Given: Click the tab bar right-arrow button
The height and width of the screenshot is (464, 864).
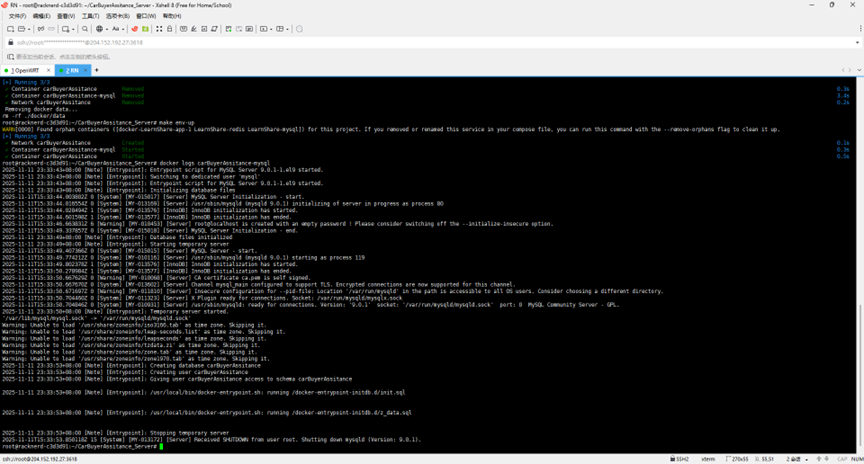Looking at the screenshot, I should pos(850,70).
